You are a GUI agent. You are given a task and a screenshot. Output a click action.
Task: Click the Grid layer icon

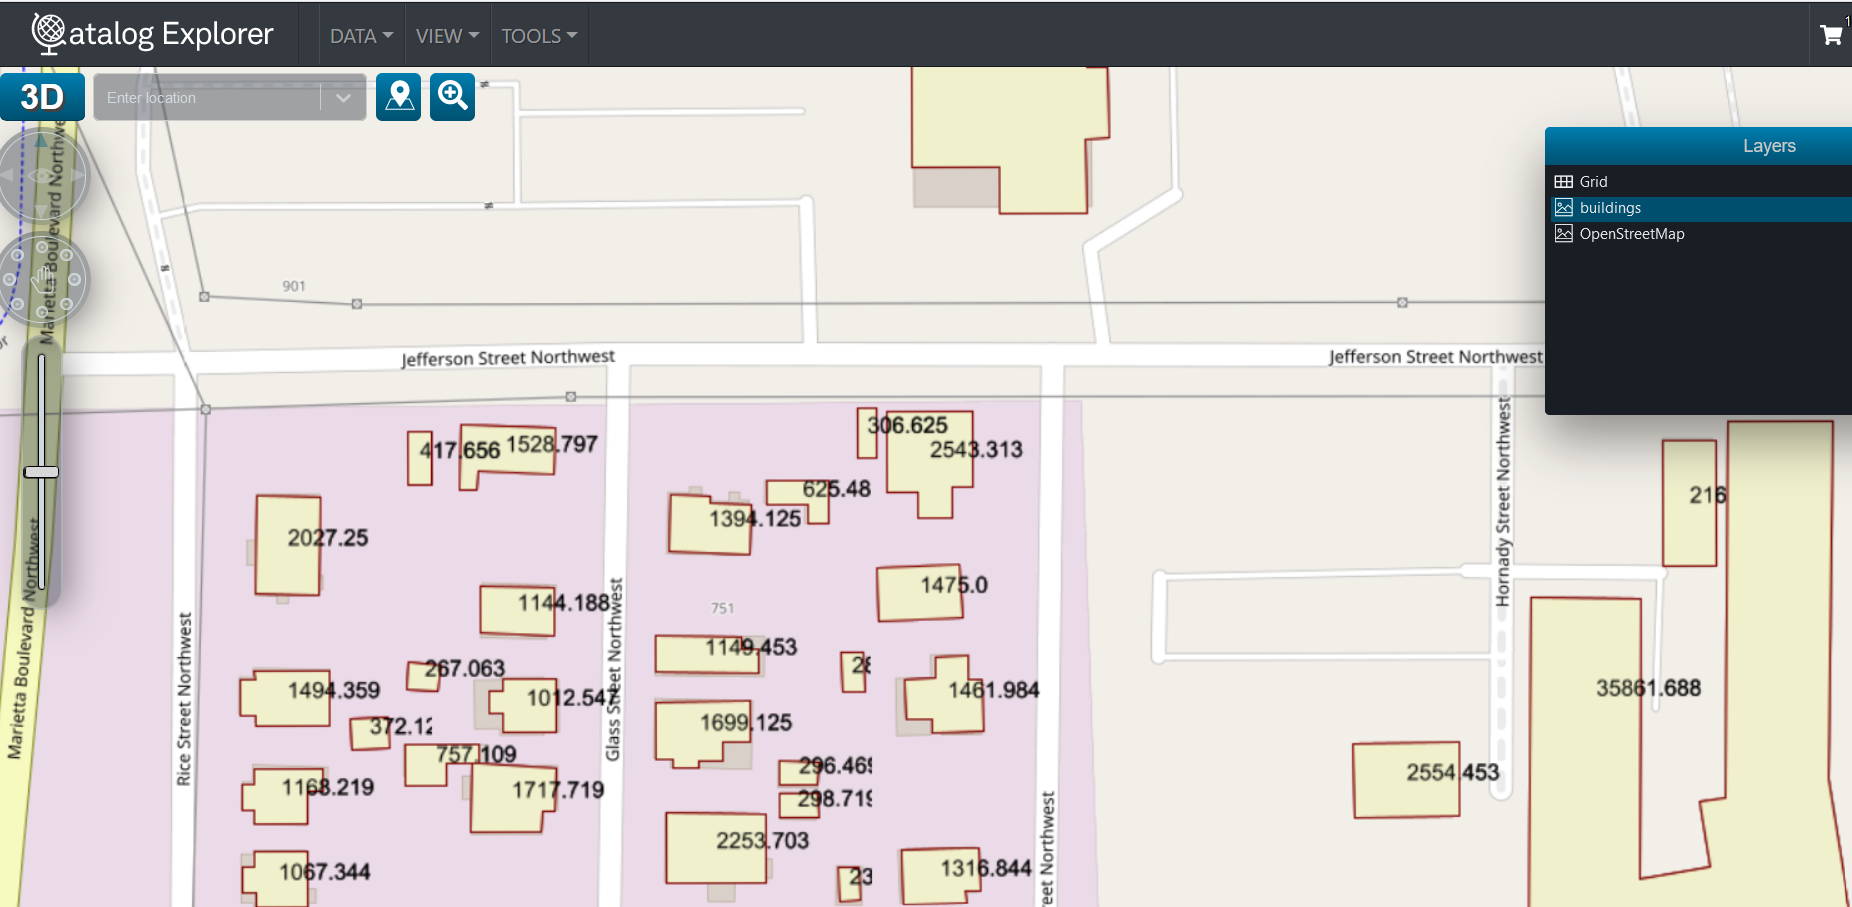[1564, 182]
